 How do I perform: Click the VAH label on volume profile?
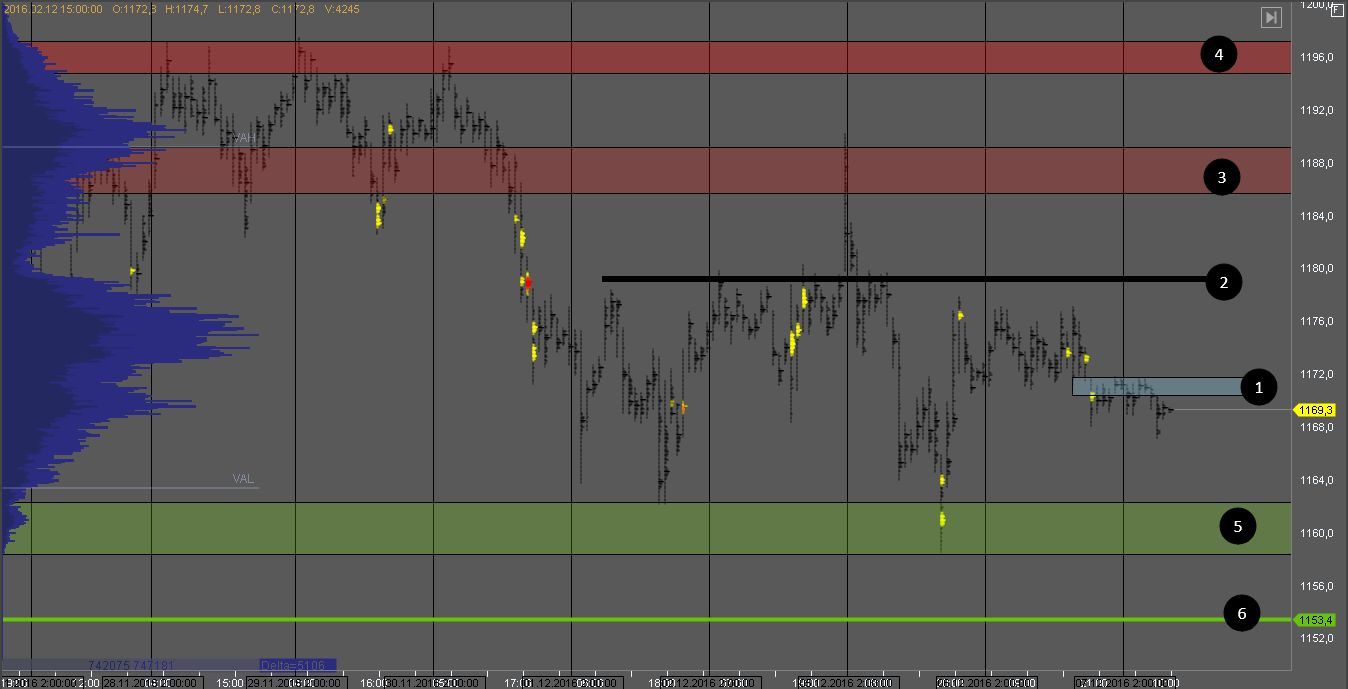tap(243, 138)
